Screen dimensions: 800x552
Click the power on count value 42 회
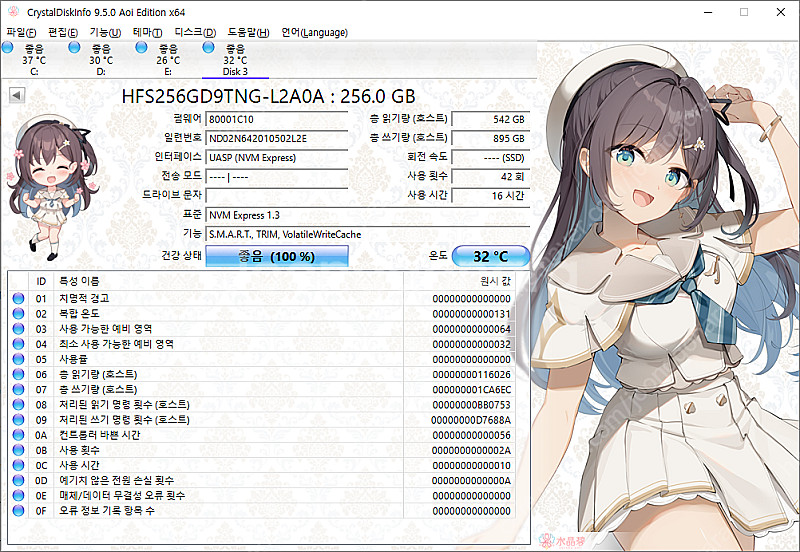pos(491,177)
